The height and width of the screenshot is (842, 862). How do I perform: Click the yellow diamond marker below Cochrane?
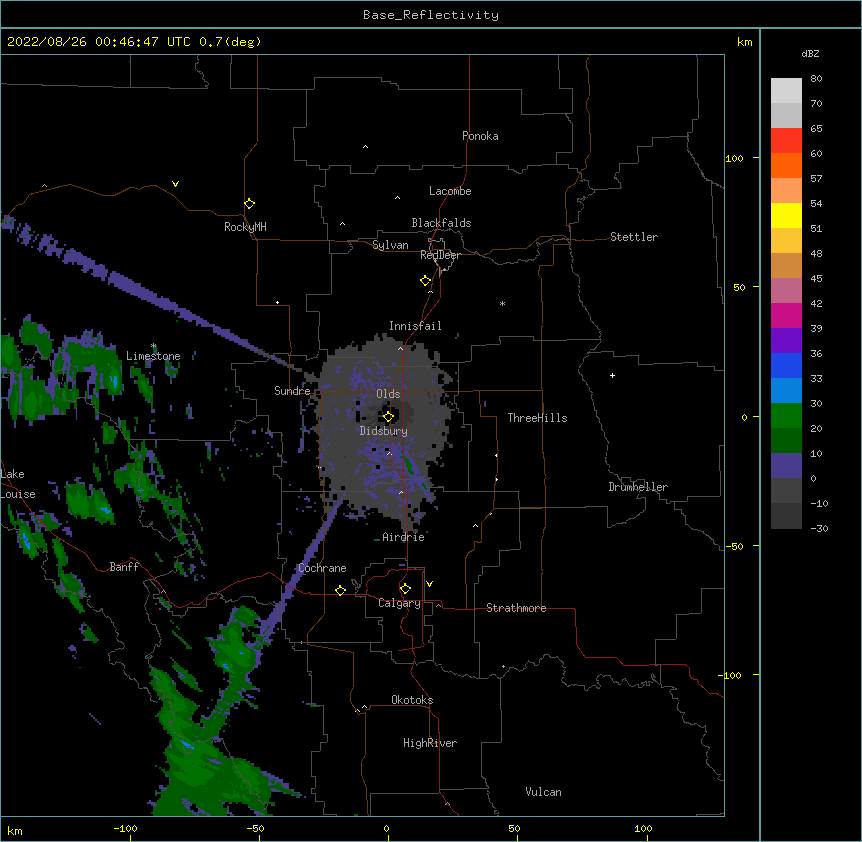point(340,590)
